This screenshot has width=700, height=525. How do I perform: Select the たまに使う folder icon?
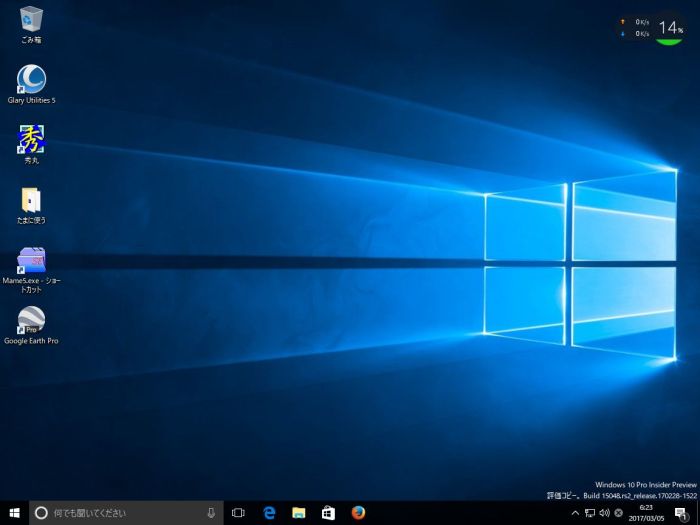tap(31, 199)
